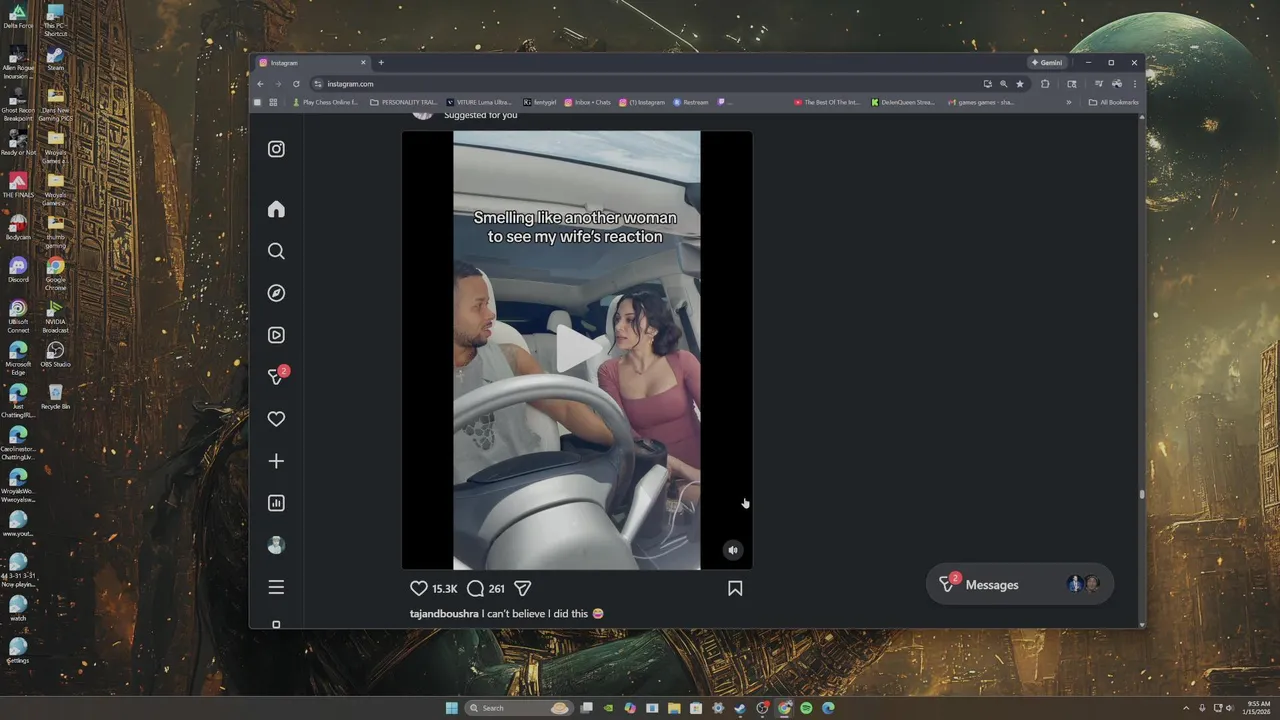Open VITURE Luma Ultra bookmark
Viewport: 1280px width, 720px height.
tap(478, 102)
